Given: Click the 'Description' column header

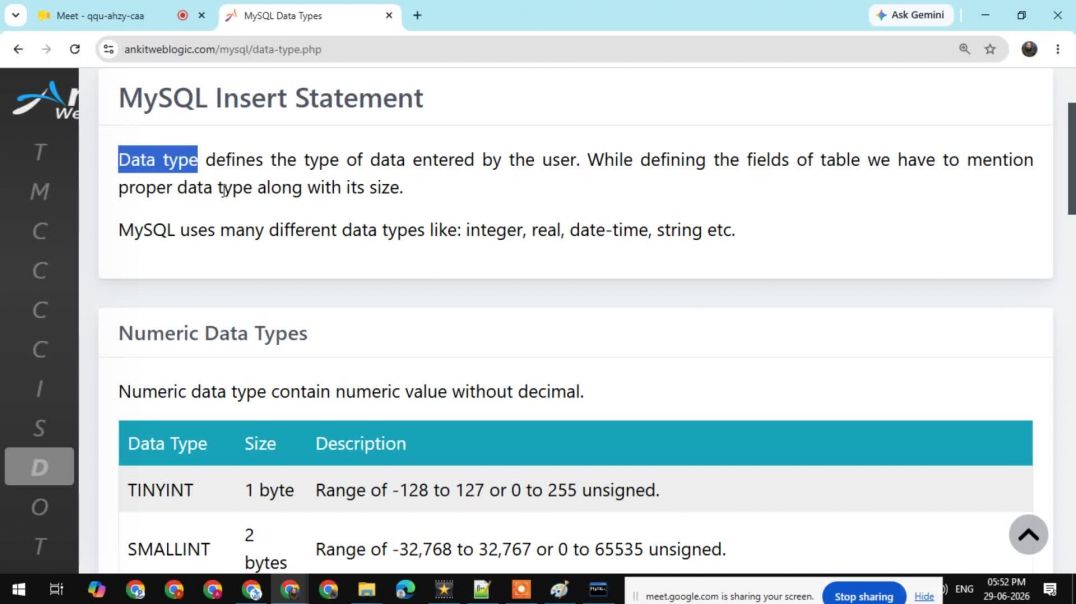Looking at the screenshot, I should (x=360, y=443).
